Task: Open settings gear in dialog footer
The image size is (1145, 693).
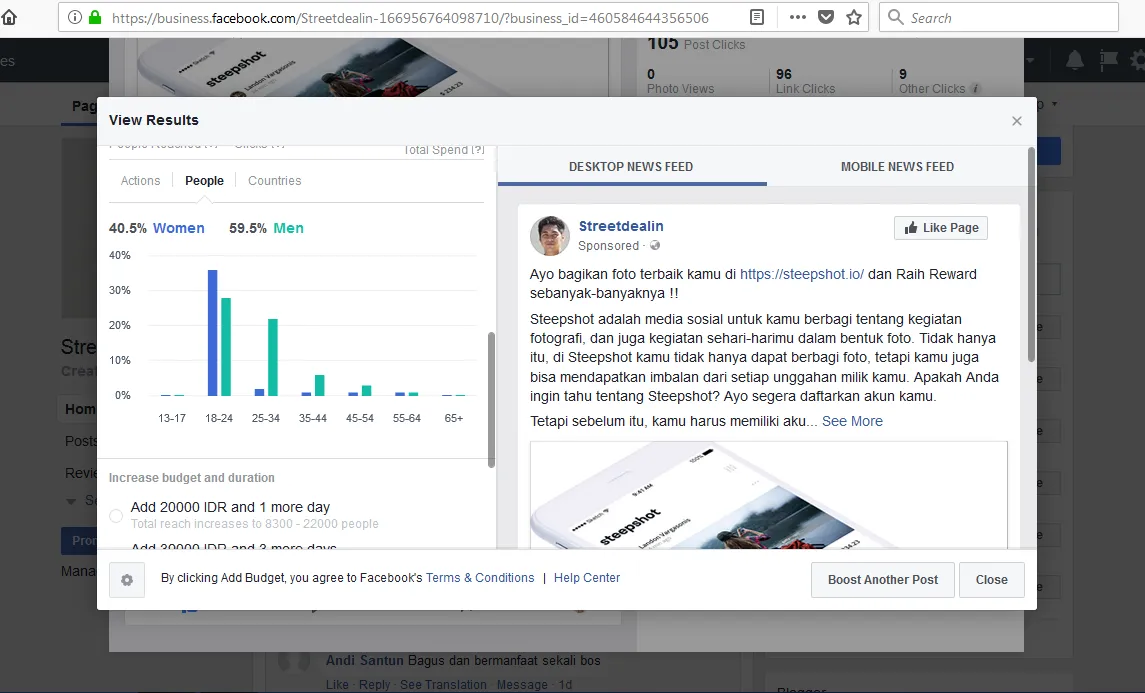Action: tap(127, 580)
